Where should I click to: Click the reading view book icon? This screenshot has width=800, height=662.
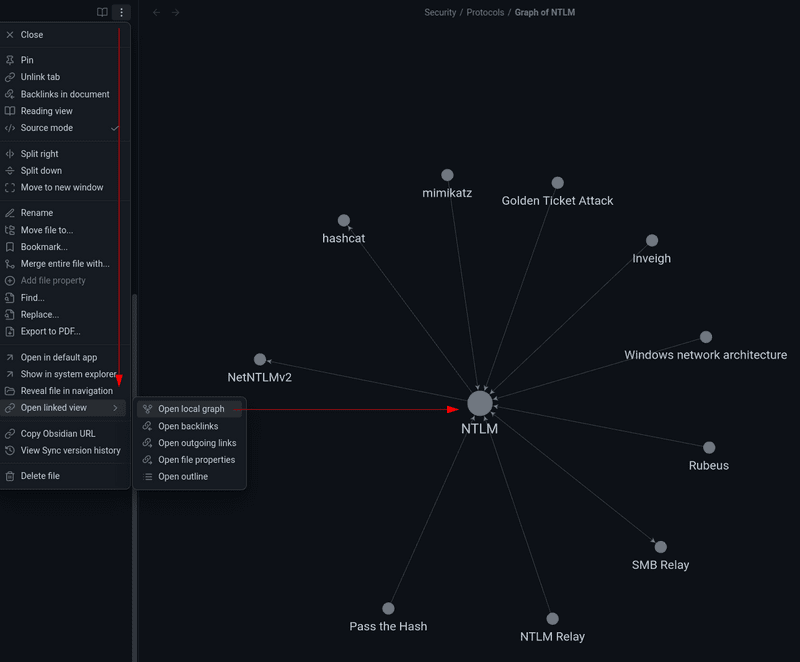(x=102, y=13)
